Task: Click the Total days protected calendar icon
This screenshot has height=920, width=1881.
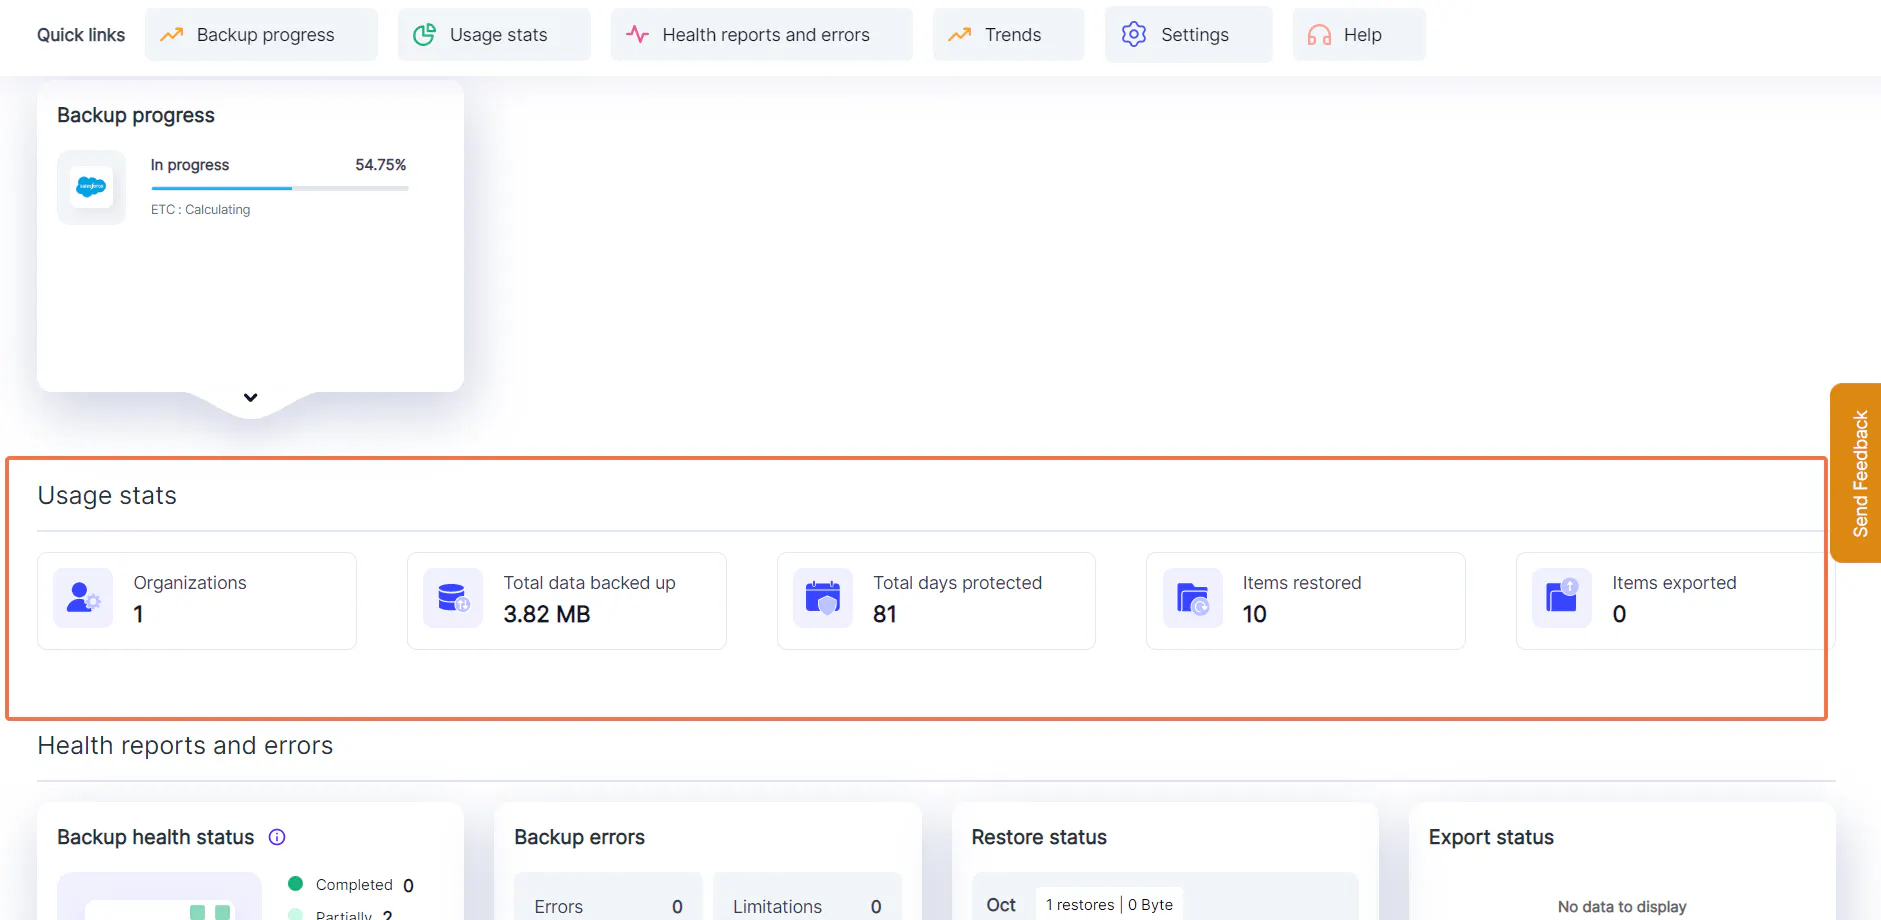Action: pyautogui.click(x=823, y=598)
